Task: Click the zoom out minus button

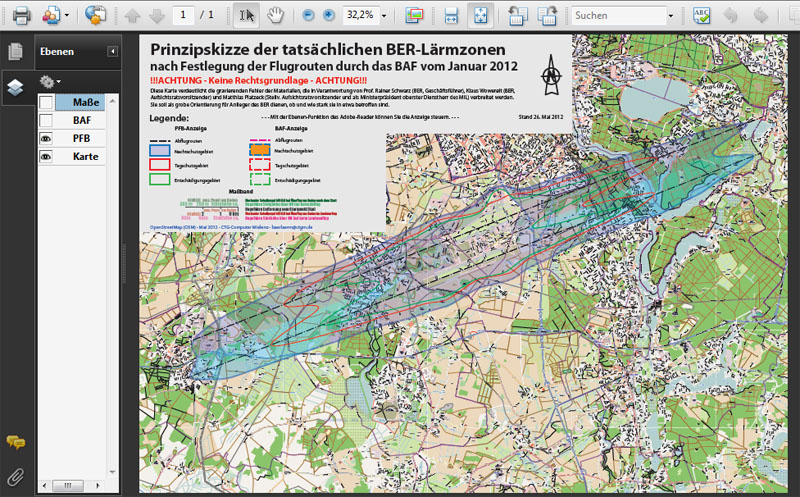Action: point(308,15)
